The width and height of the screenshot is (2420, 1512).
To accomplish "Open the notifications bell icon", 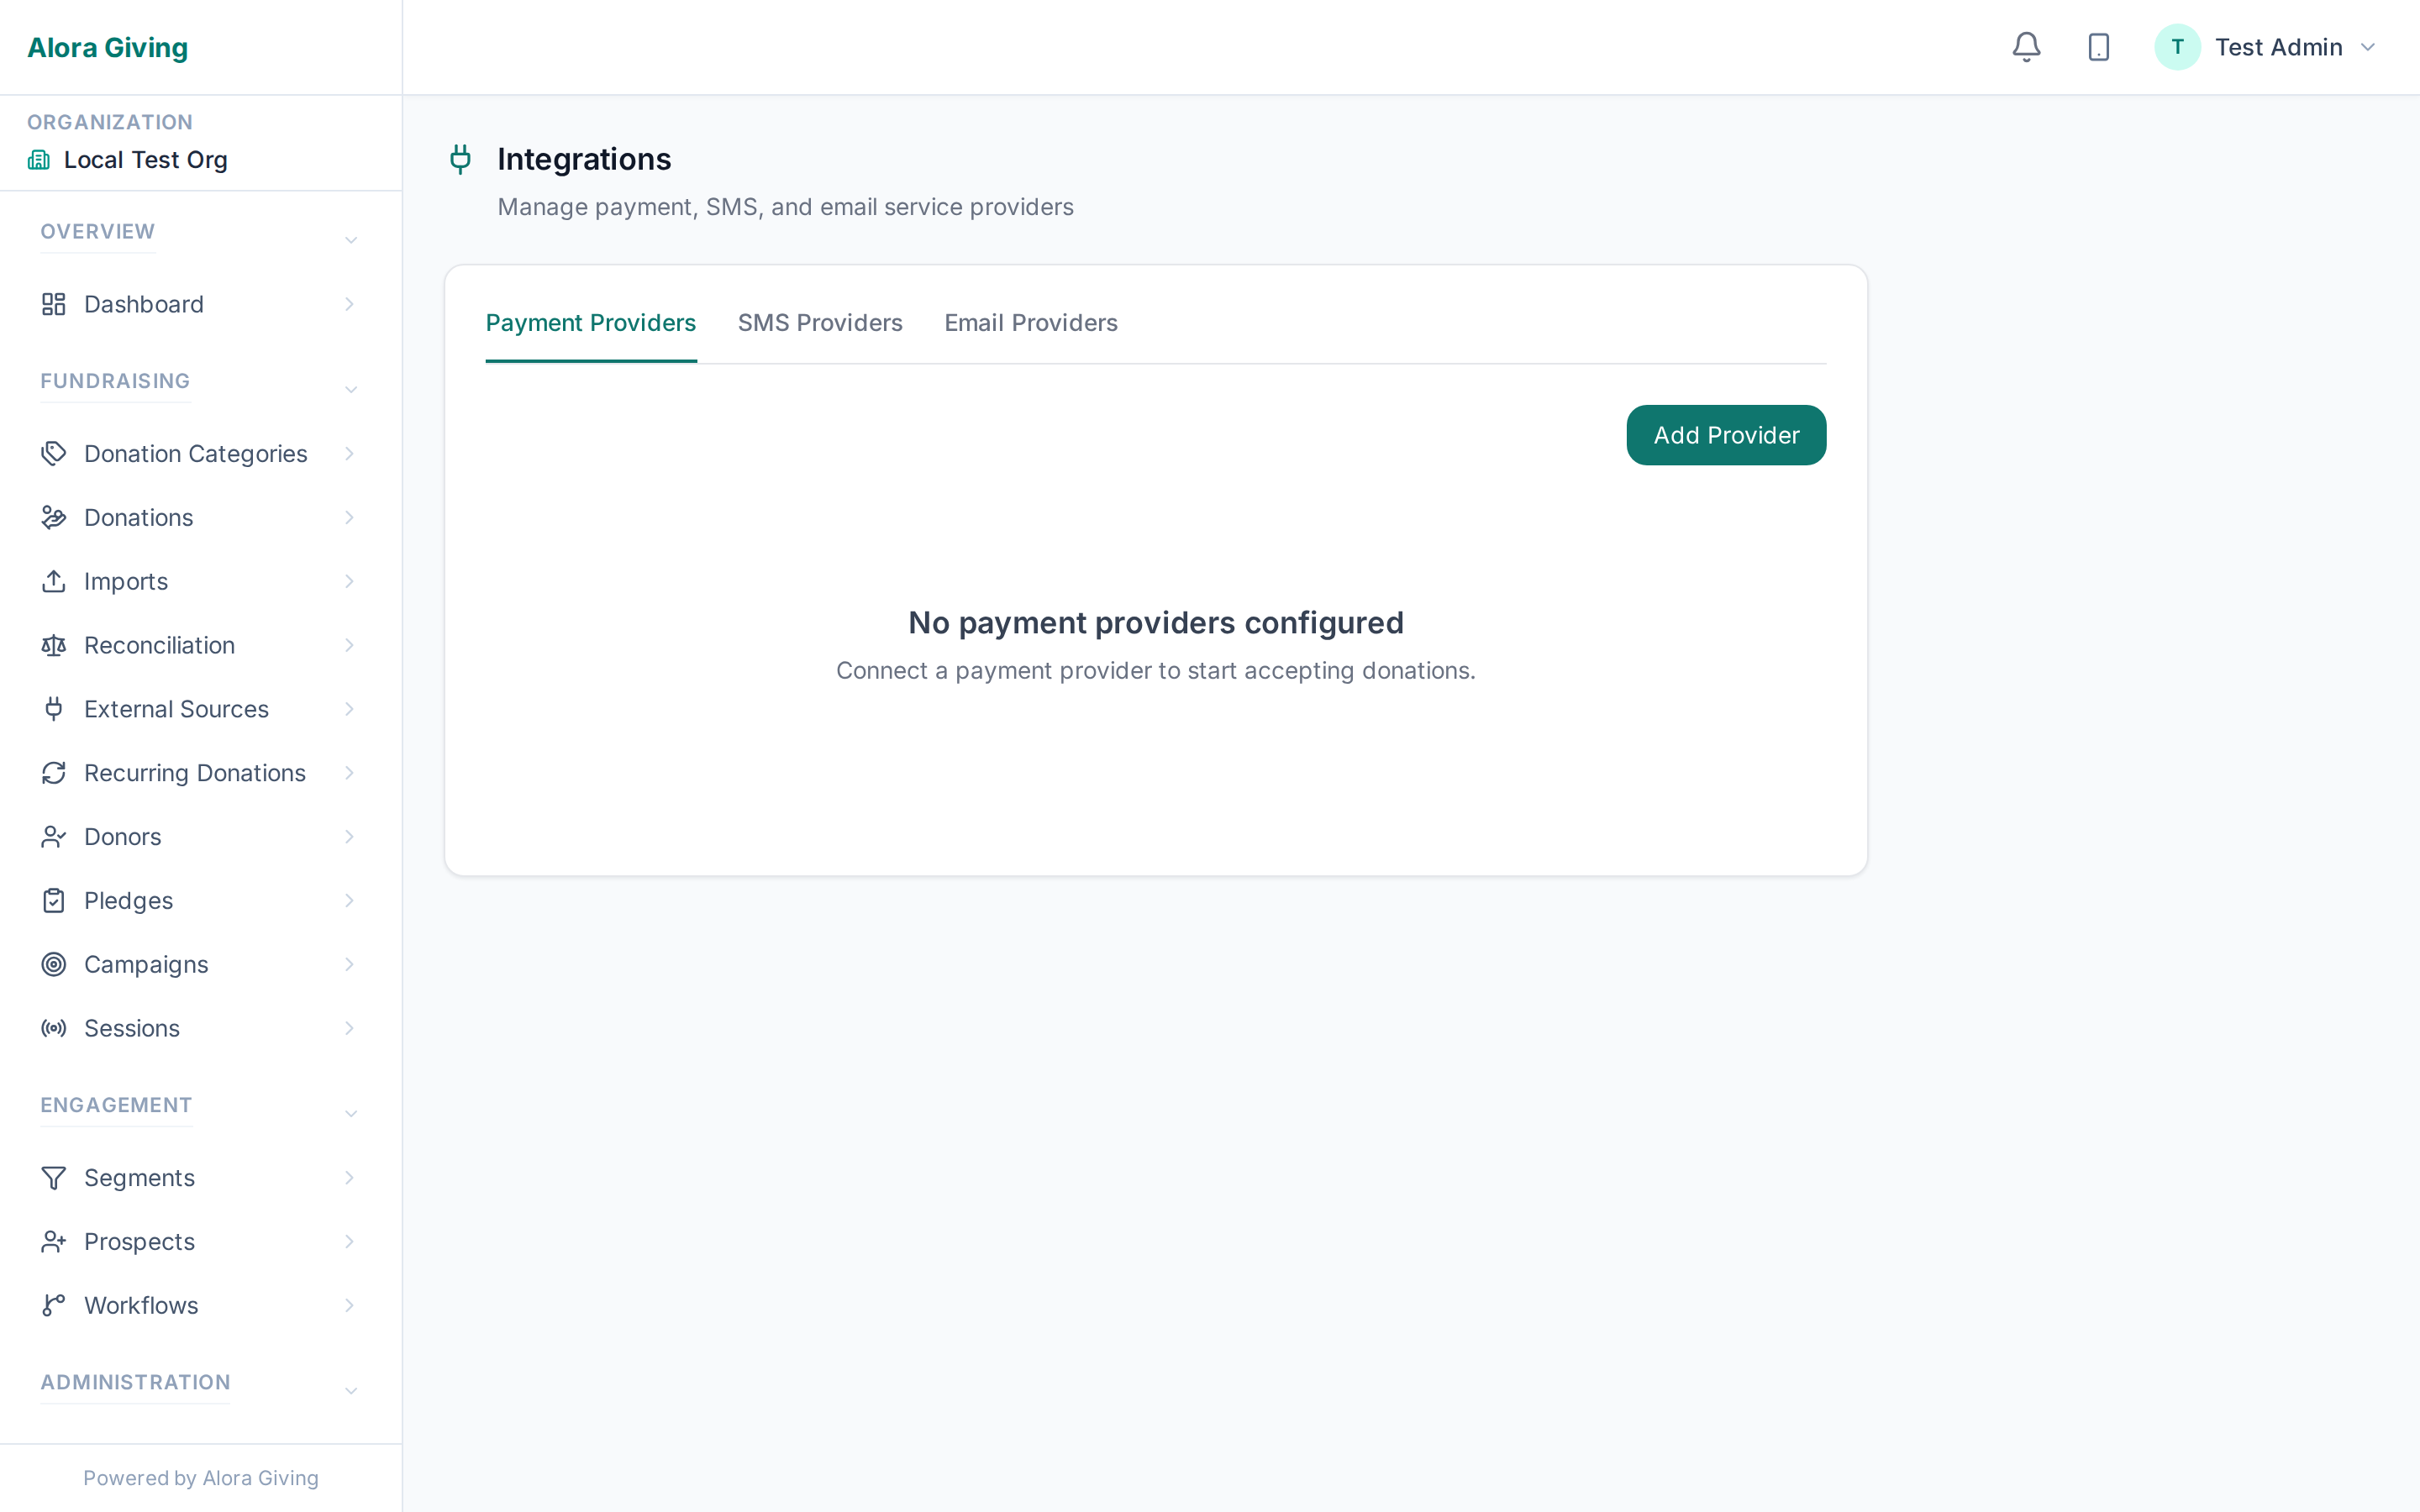I will 2026,46.
